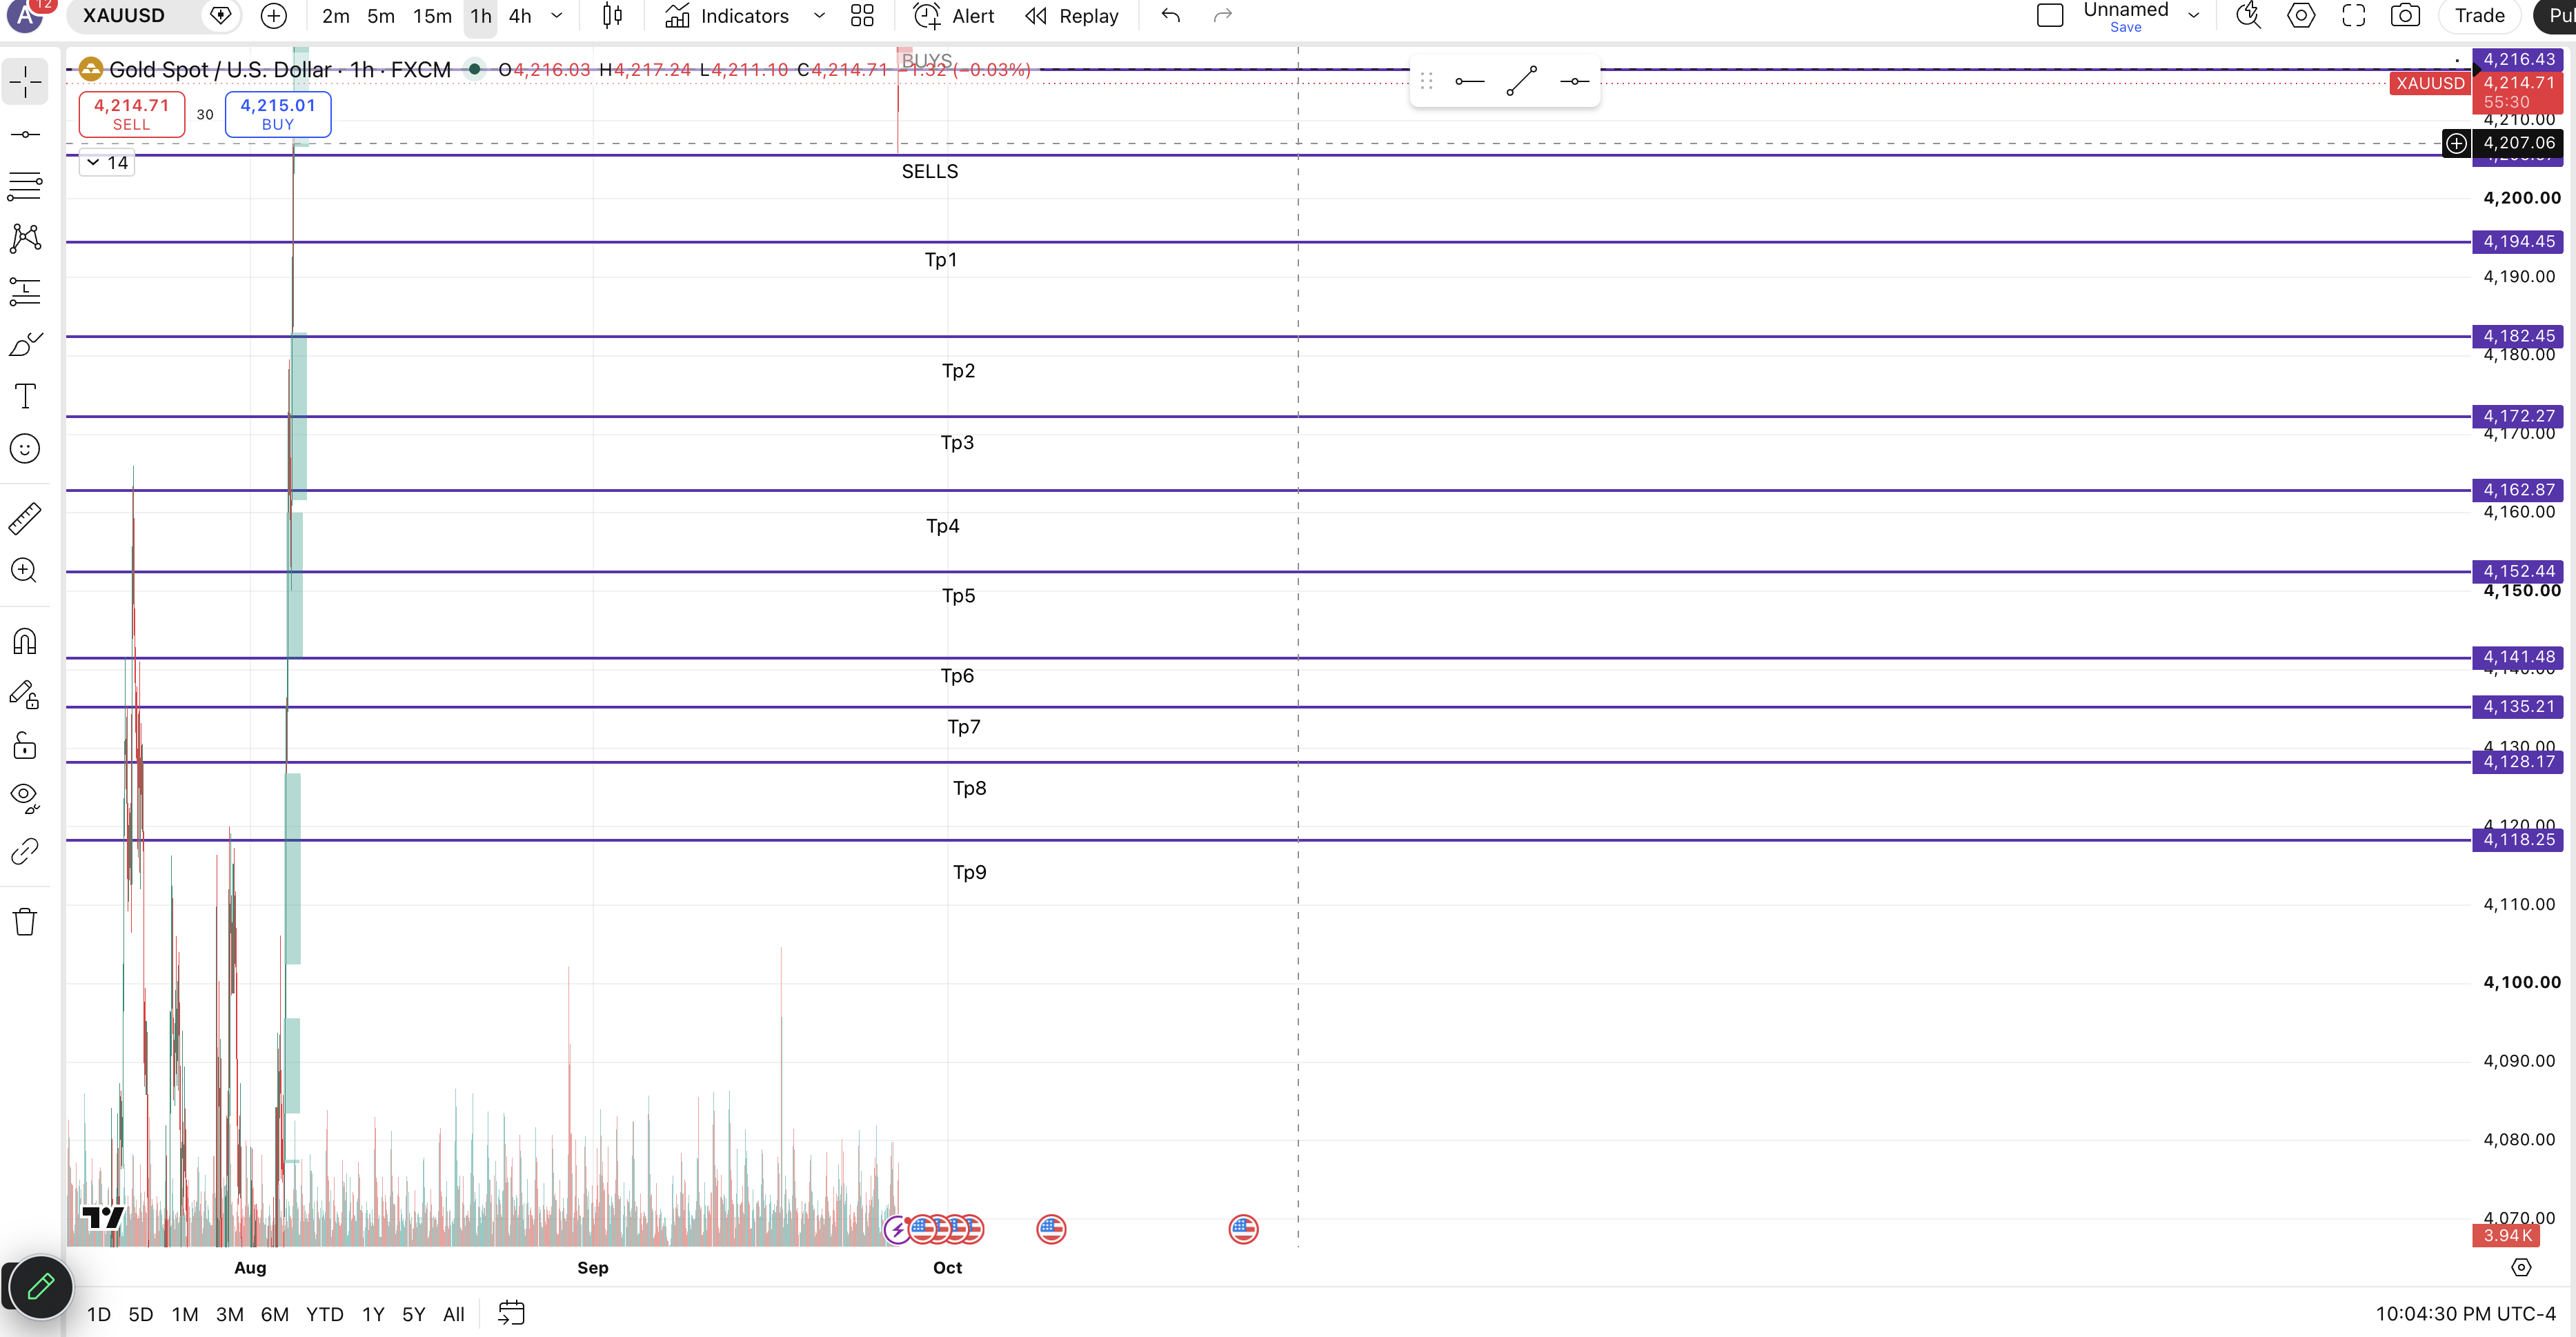Toggle stay in drawing mode
This screenshot has height=1337, width=2576.
point(25,694)
